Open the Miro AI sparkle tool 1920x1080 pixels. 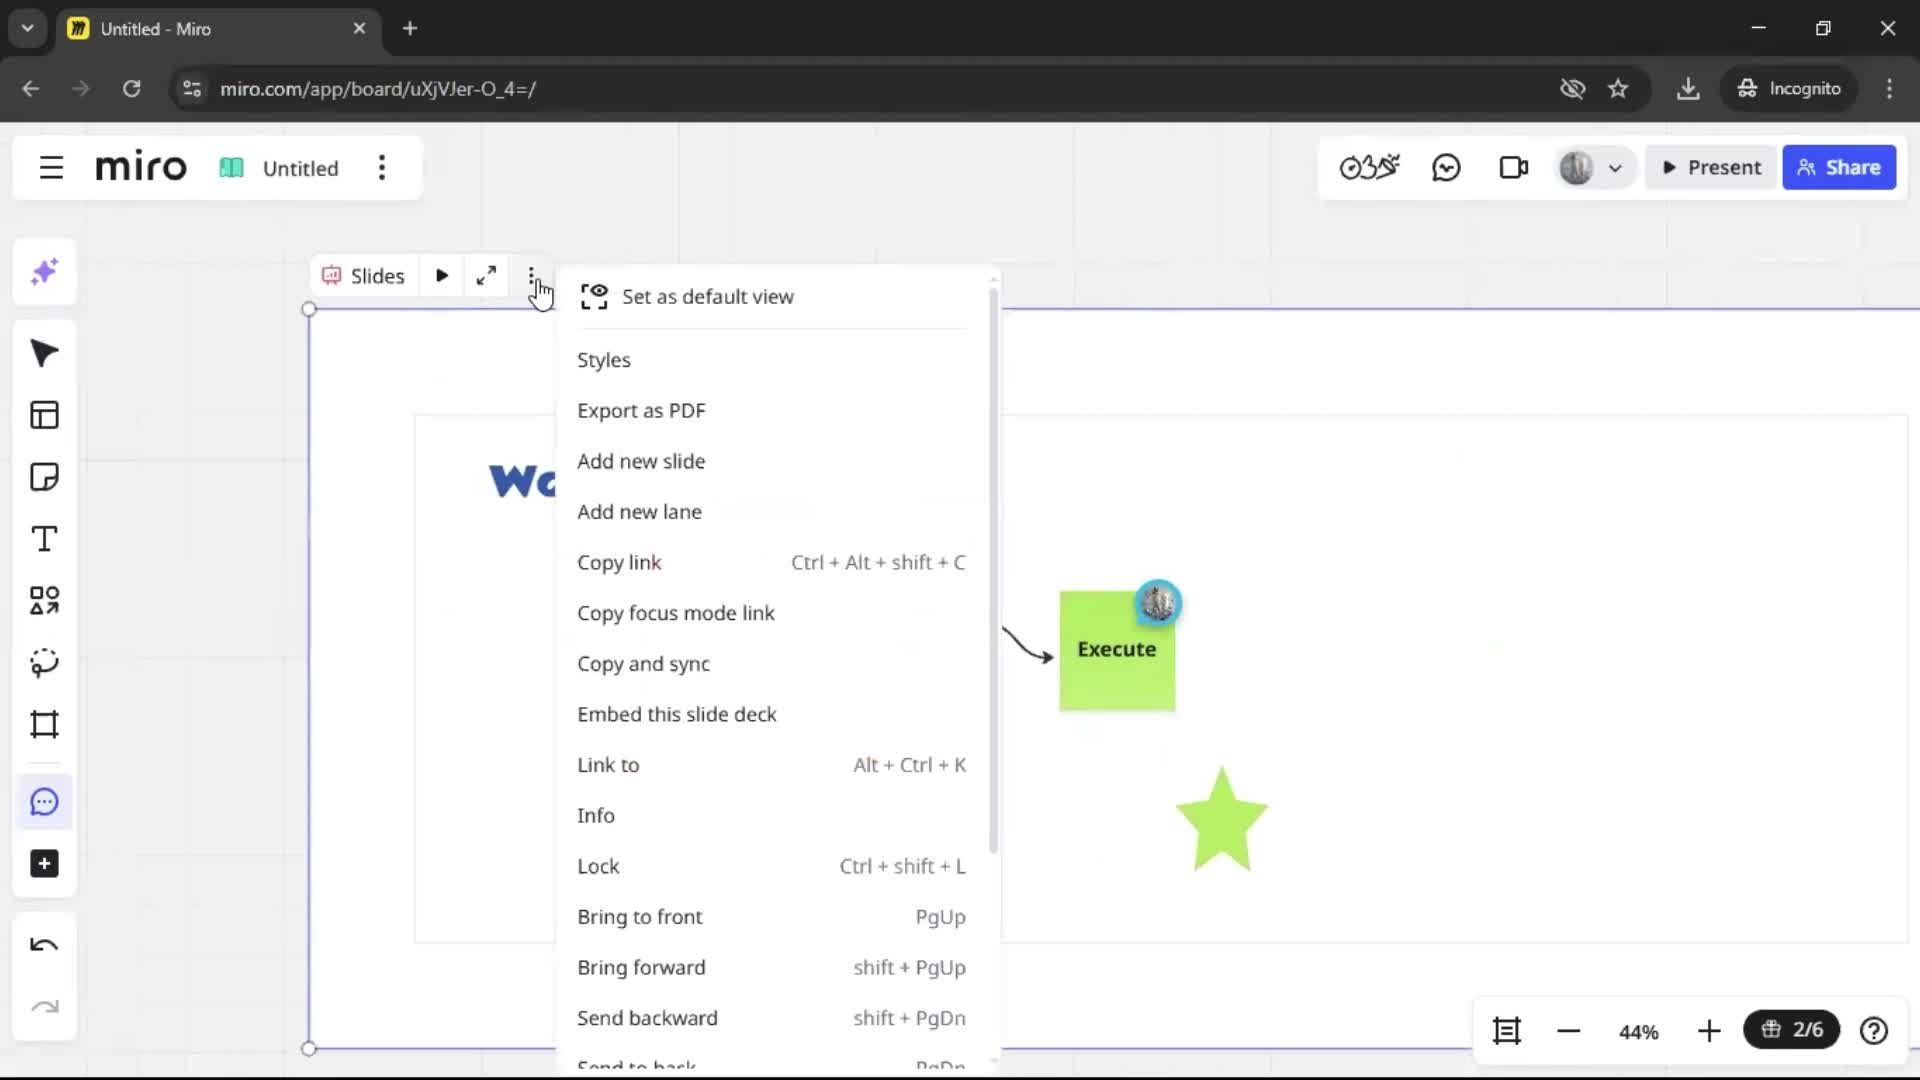44,272
